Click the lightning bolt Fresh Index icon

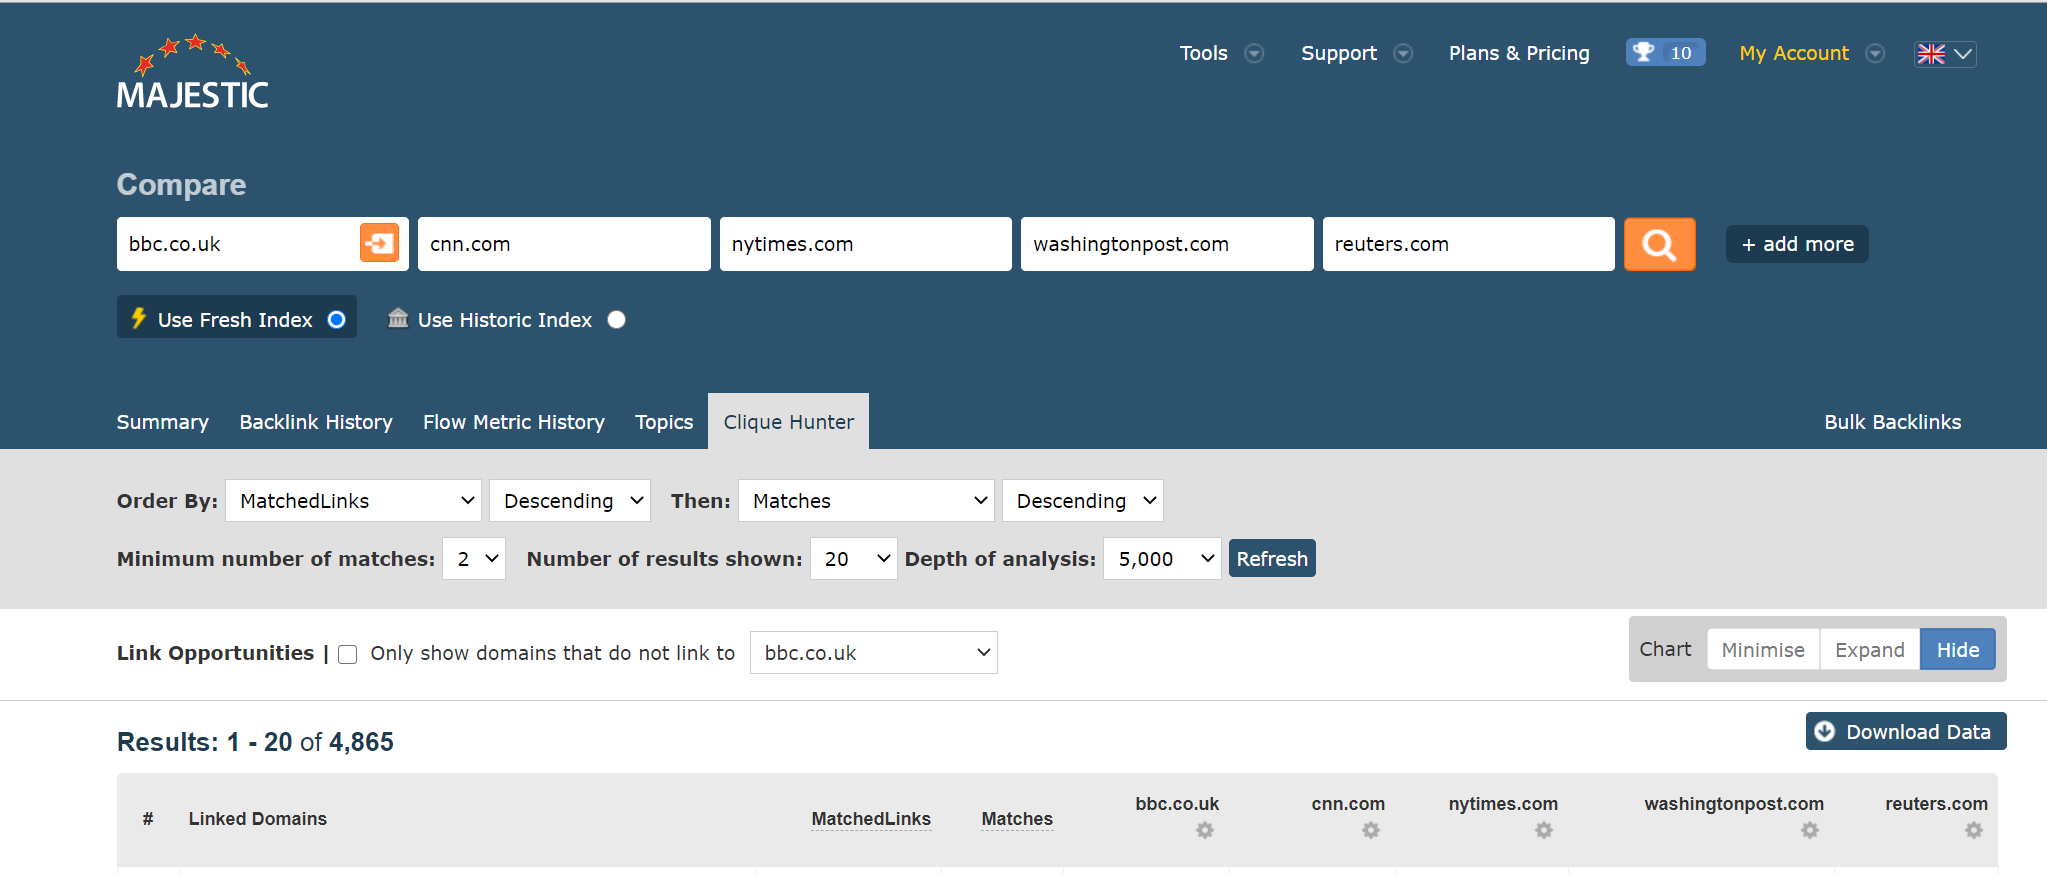point(138,318)
